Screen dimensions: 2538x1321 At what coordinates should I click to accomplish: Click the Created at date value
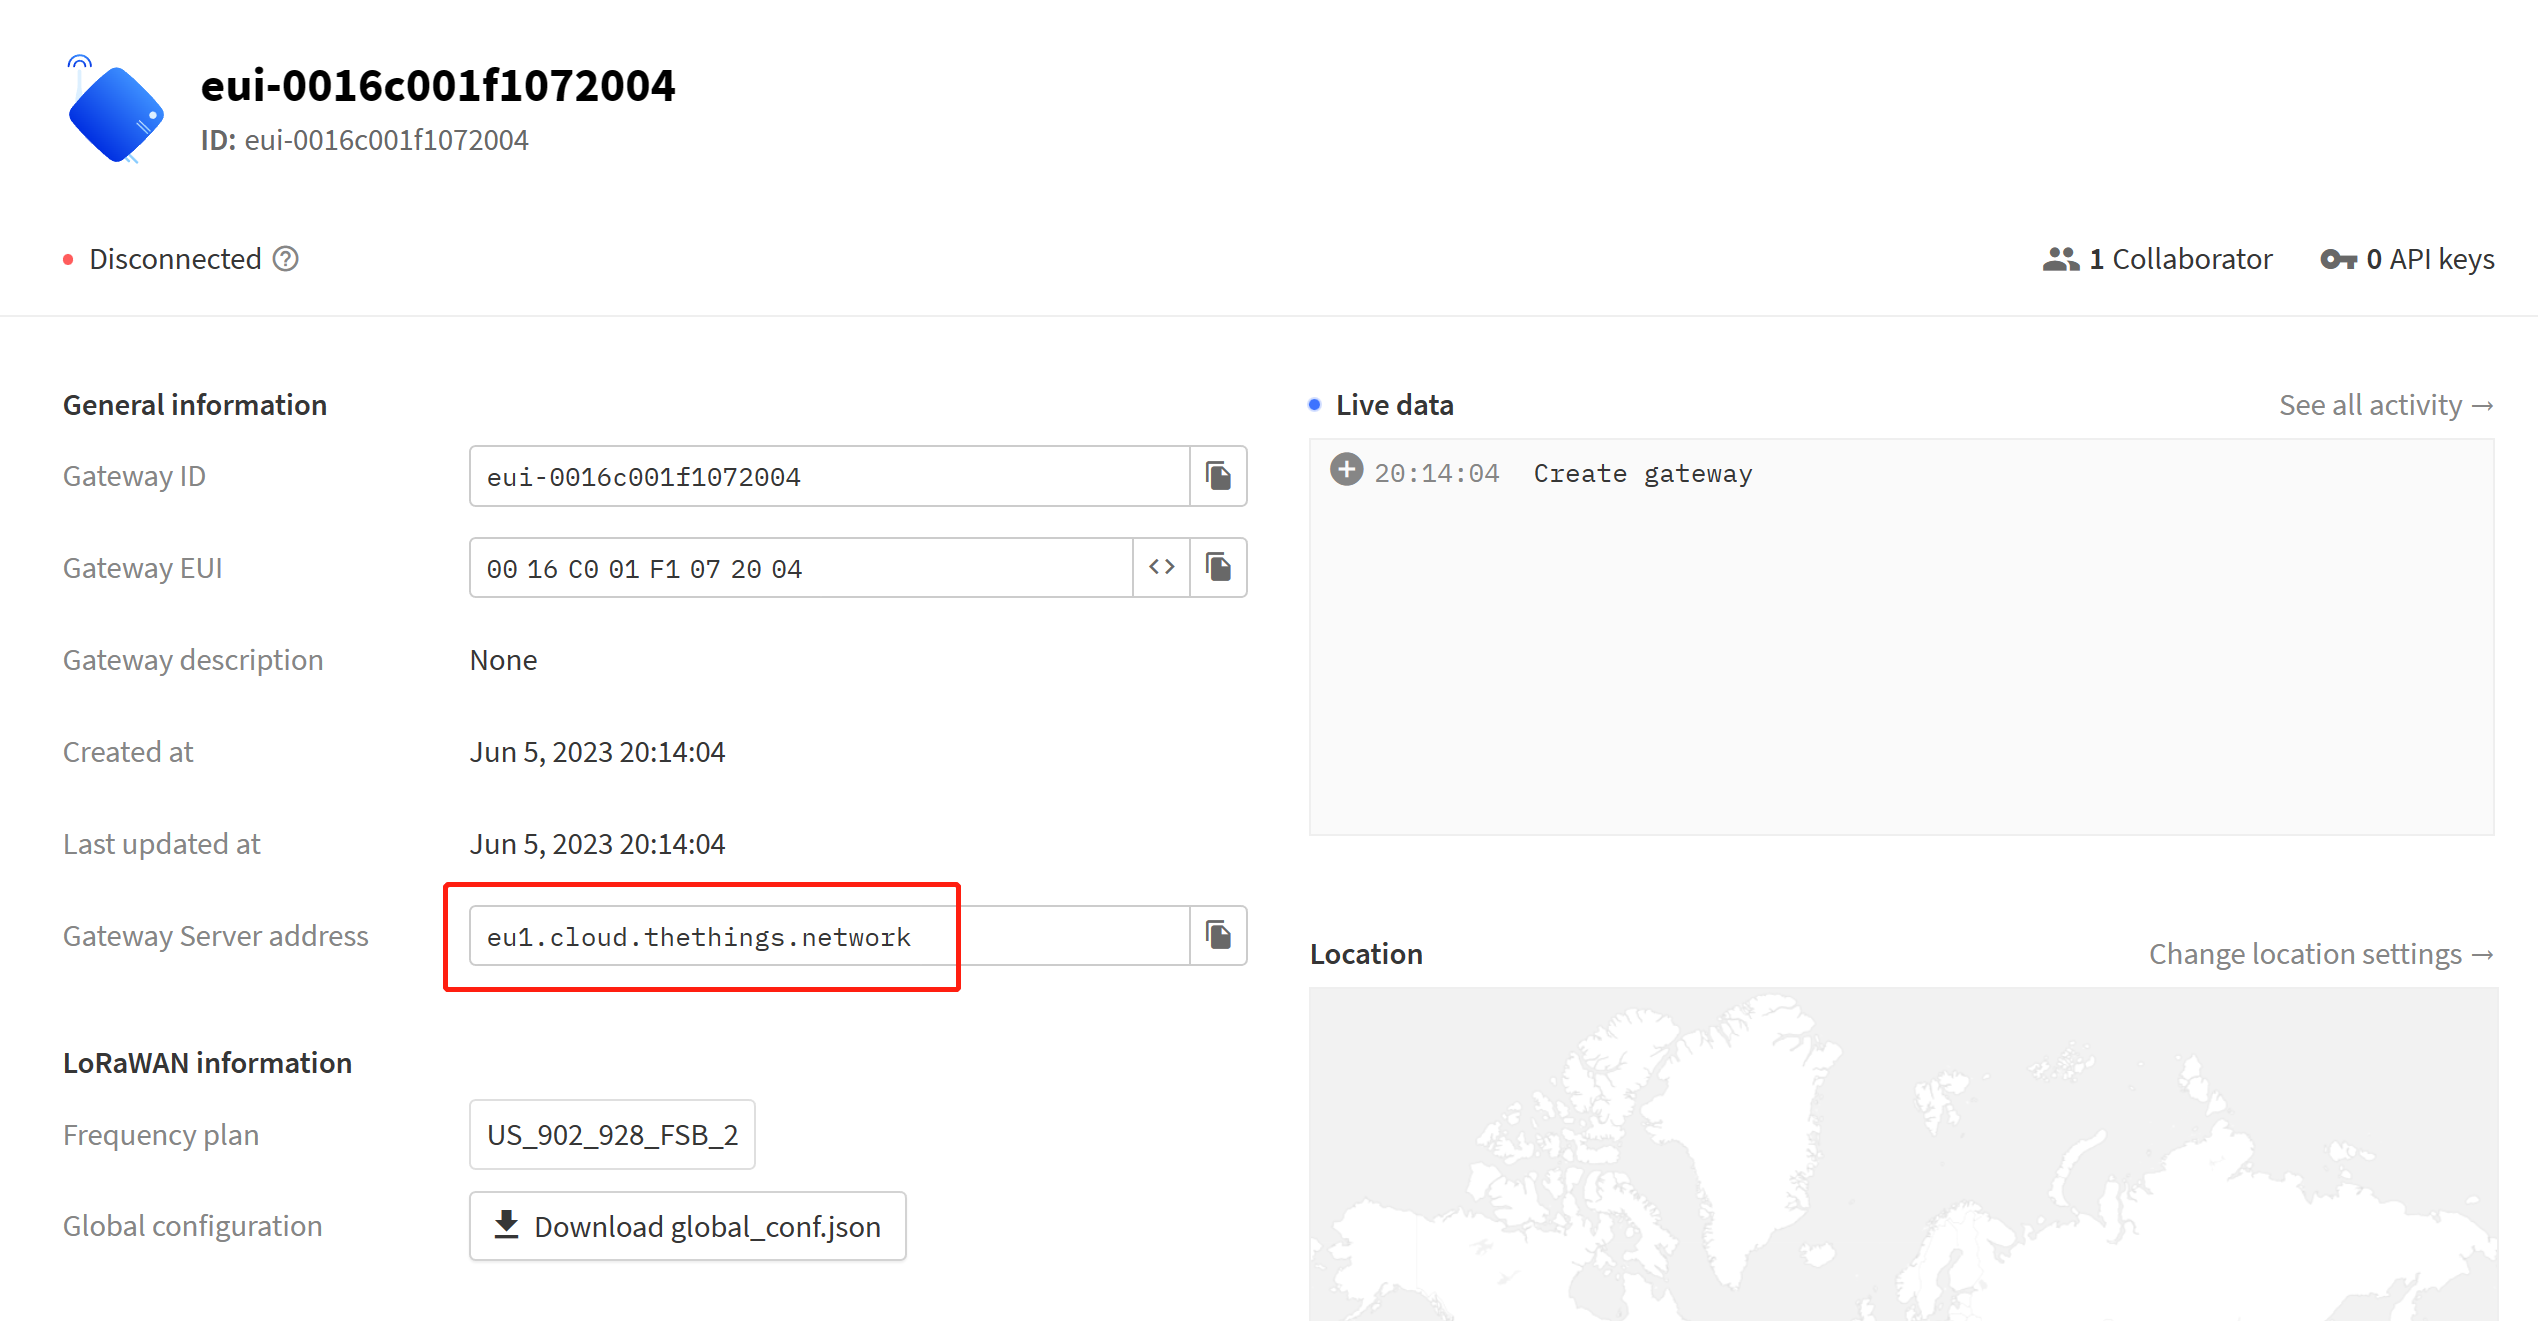click(x=597, y=752)
